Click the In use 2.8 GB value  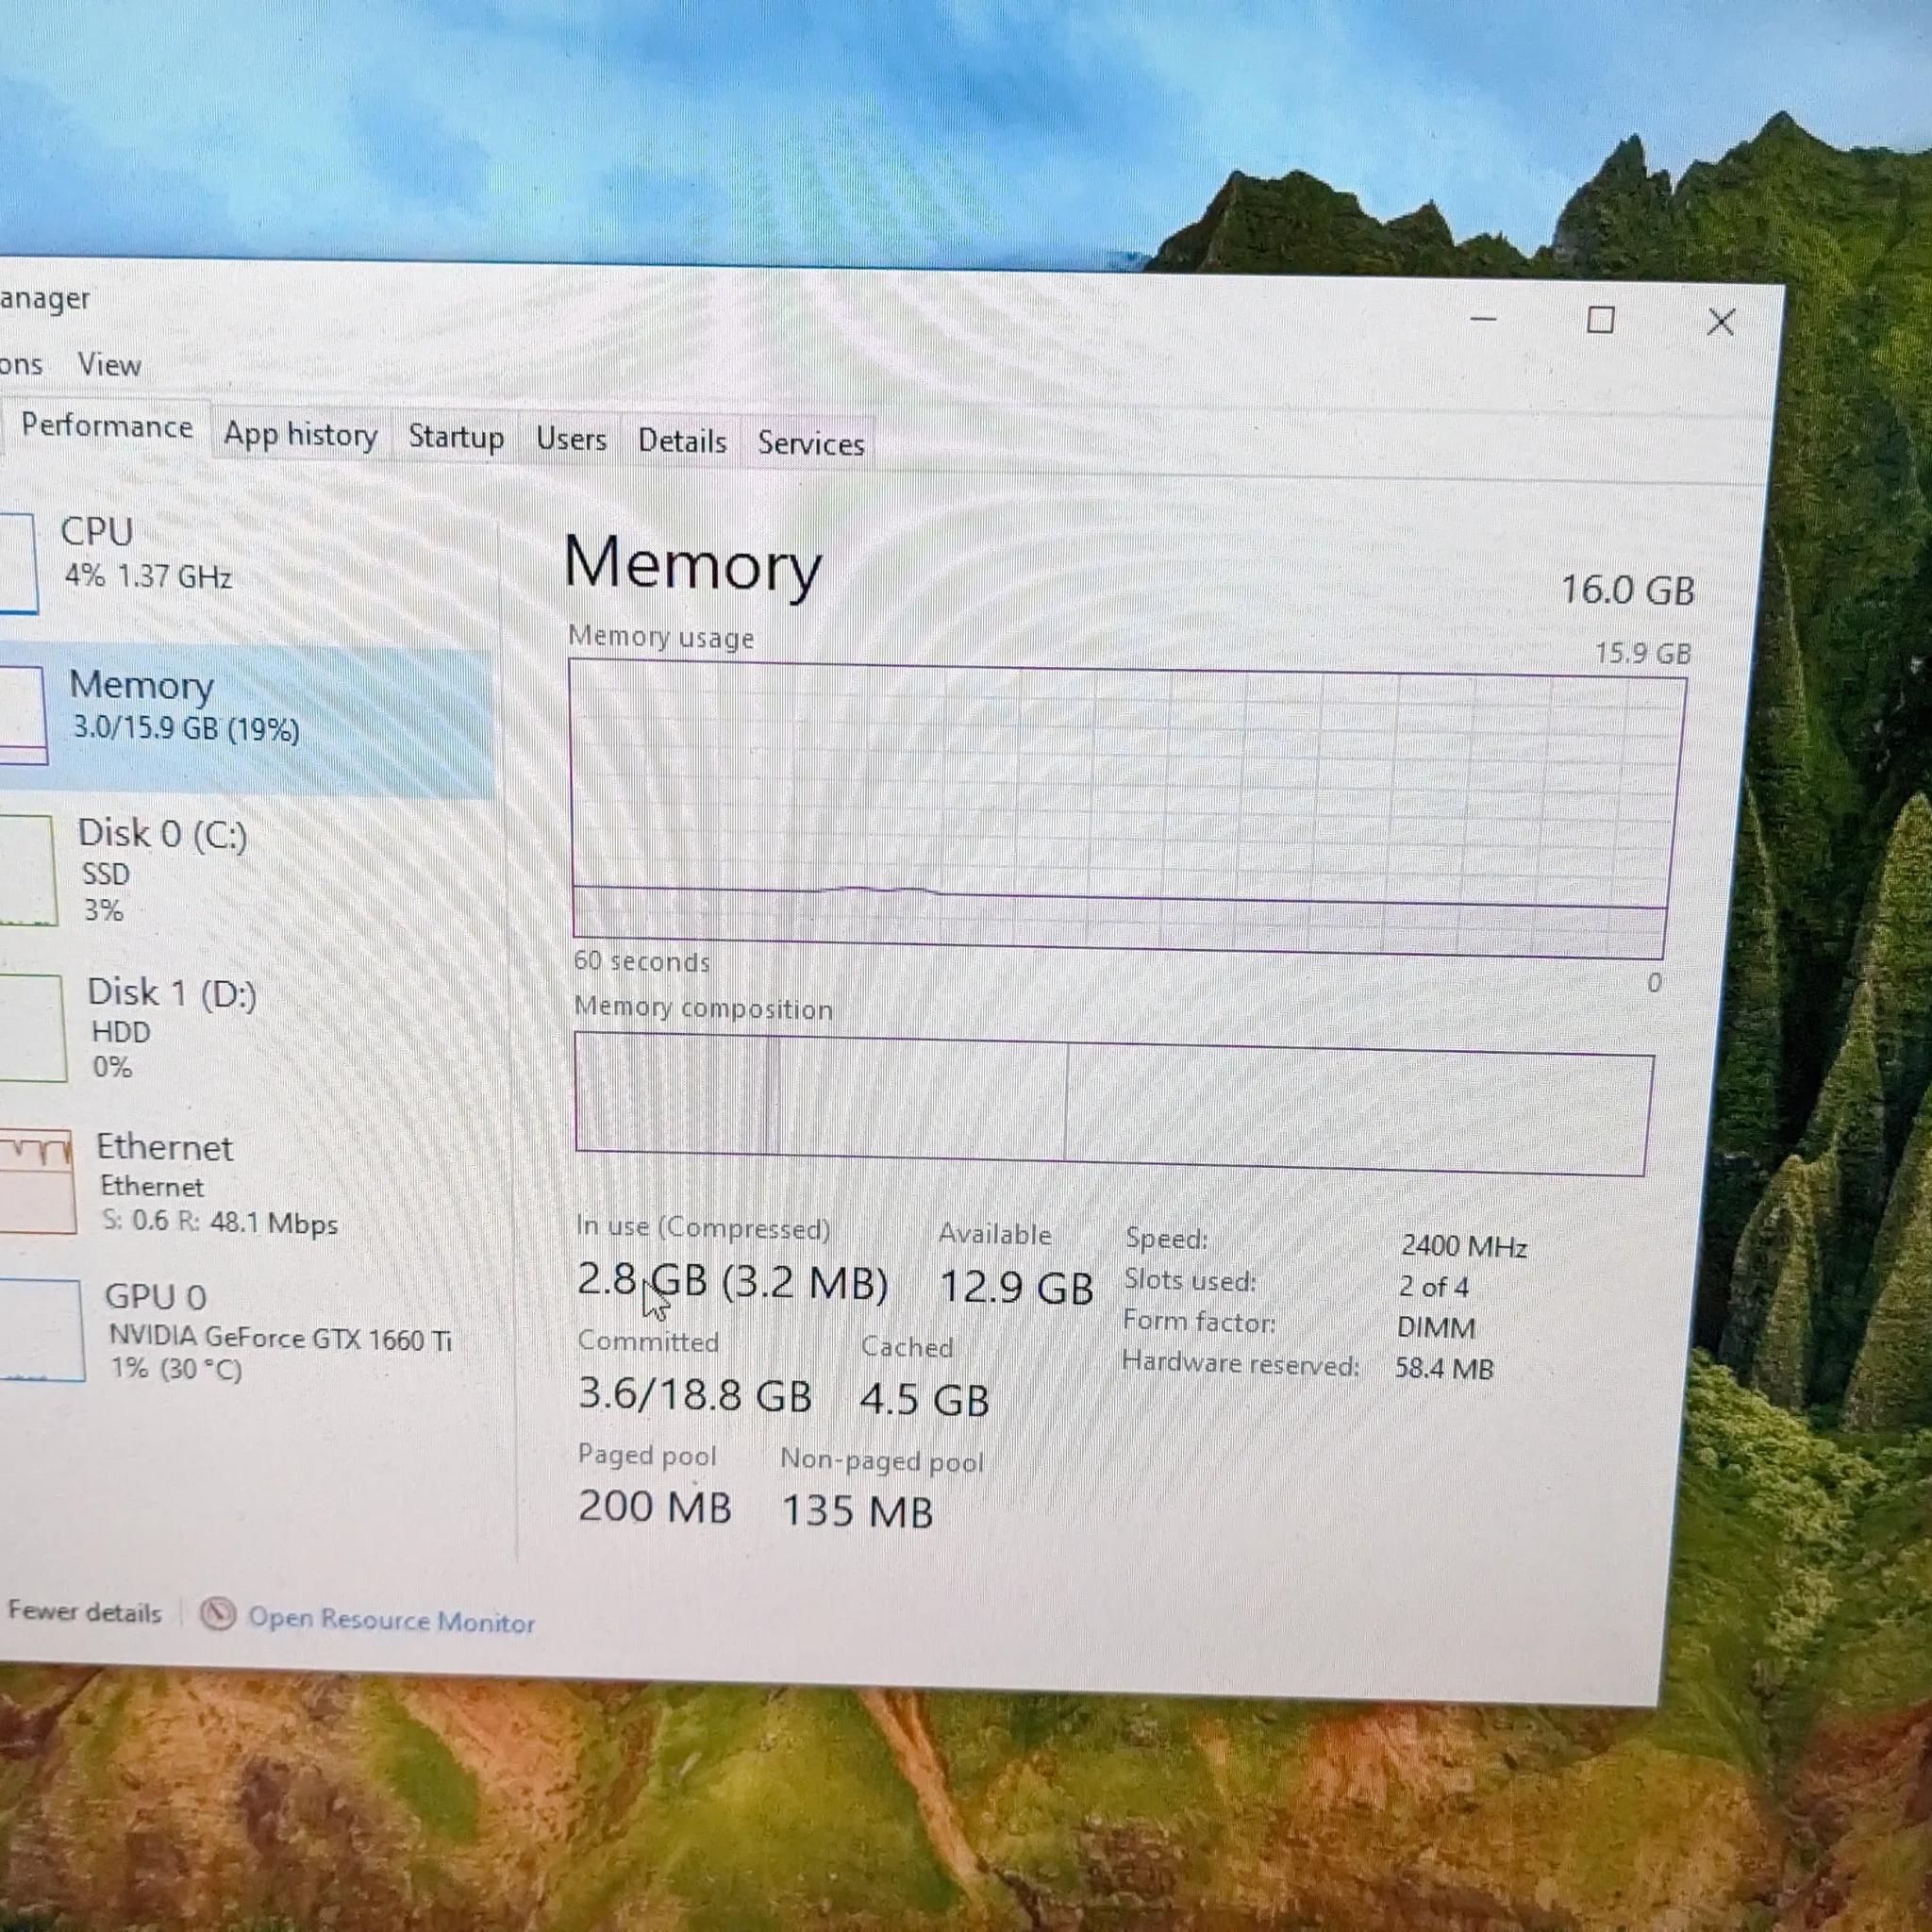pyautogui.click(x=732, y=1281)
